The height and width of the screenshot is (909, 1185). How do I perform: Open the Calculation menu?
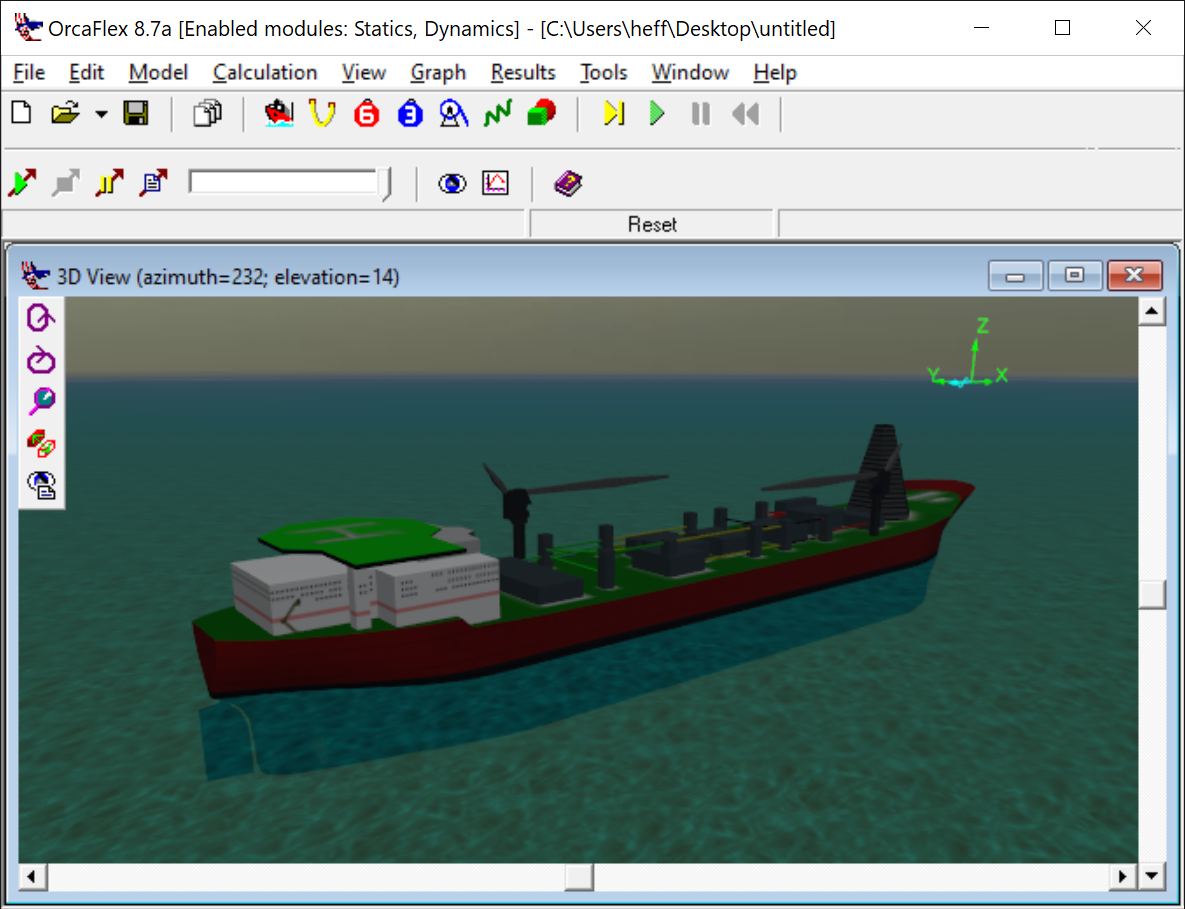[x=264, y=72]
